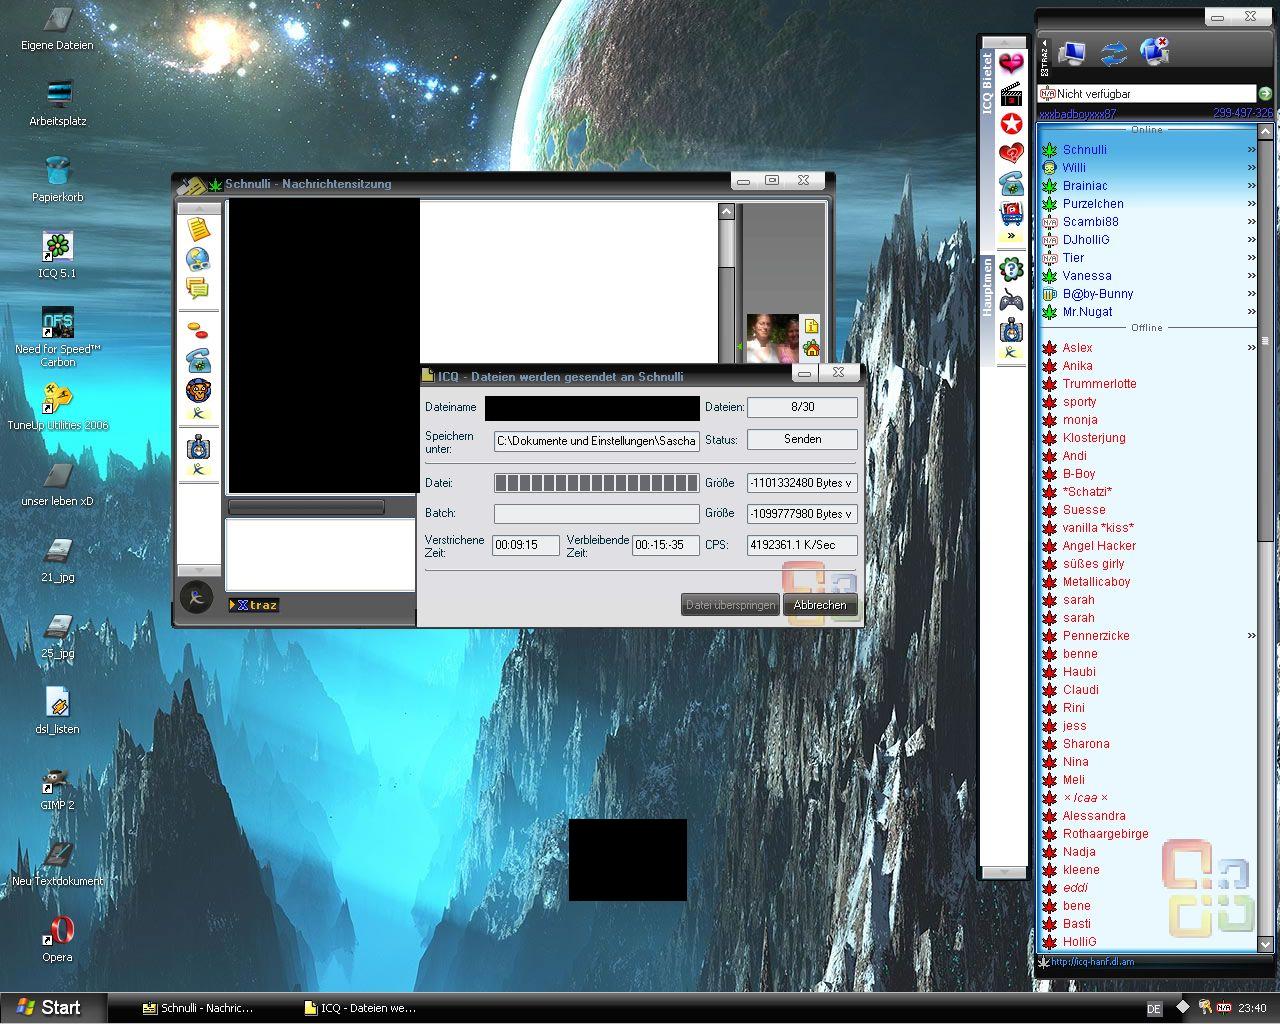Expand the Willi contact row arrows
Viewport: 1280px width, 1024px height.
tap(1251, 168)
